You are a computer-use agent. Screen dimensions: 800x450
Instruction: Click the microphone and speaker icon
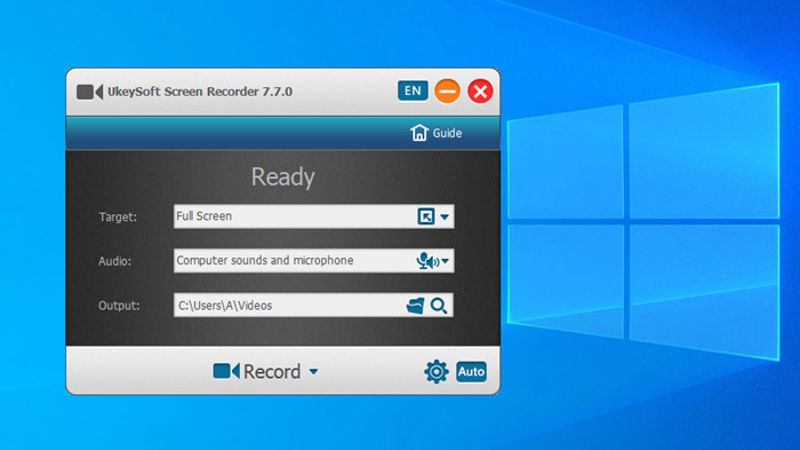click(x=428, y=261)
